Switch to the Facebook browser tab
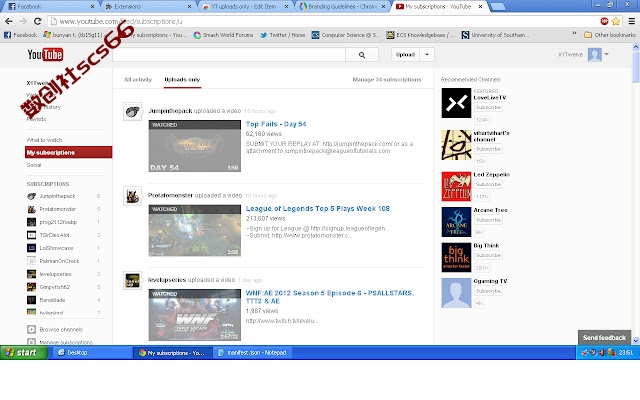The height and width of the screenshot is (400, 640). click(49, 7)
